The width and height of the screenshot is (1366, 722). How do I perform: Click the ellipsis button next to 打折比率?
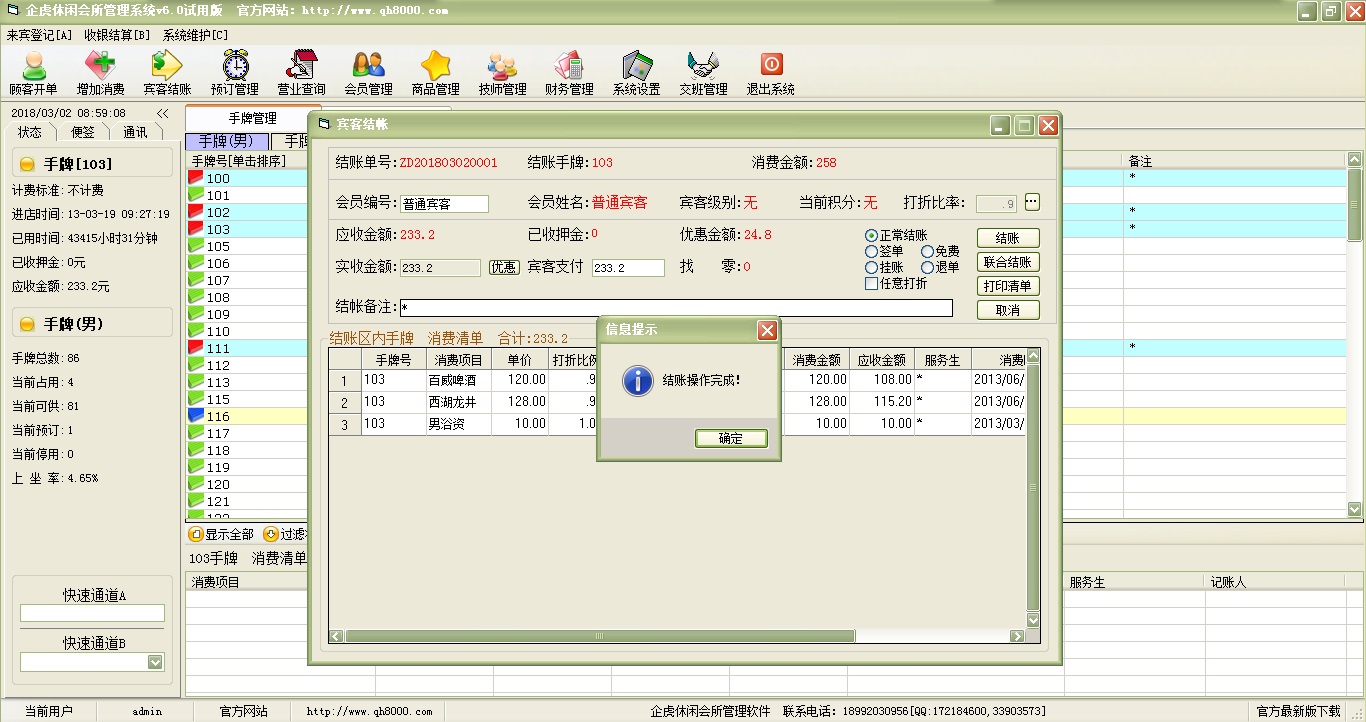click(x=1032, y=203)
